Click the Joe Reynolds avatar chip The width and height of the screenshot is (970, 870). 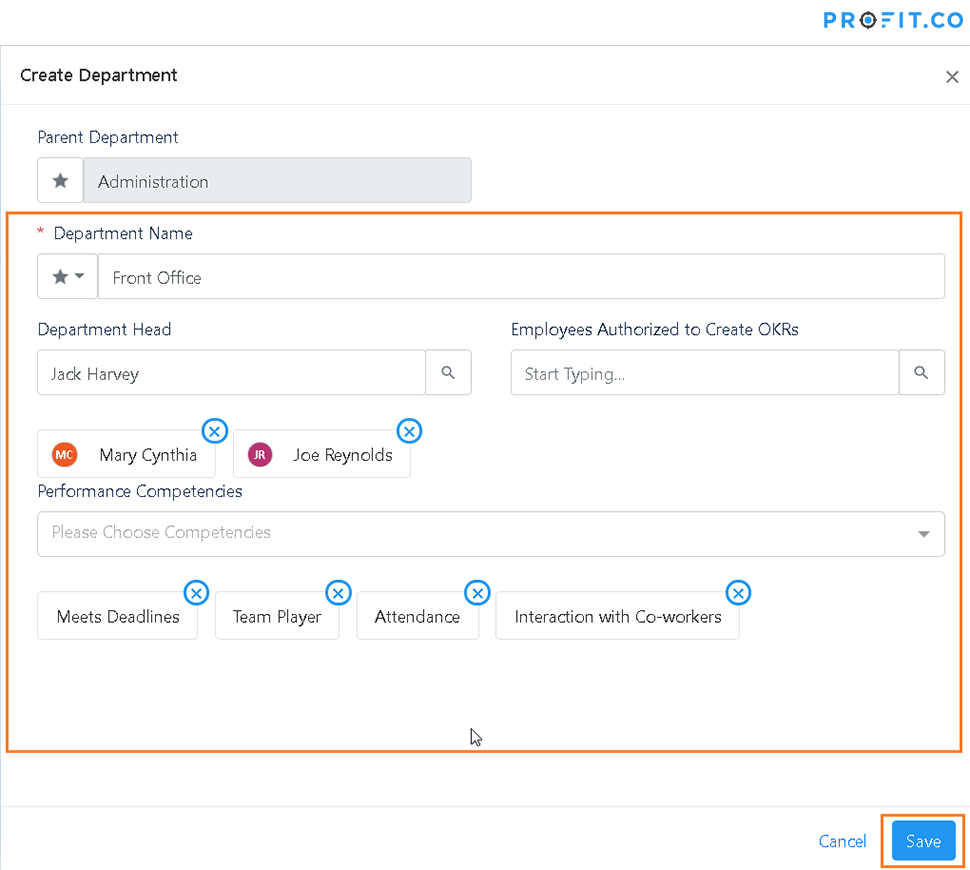[x=322, y=455]
